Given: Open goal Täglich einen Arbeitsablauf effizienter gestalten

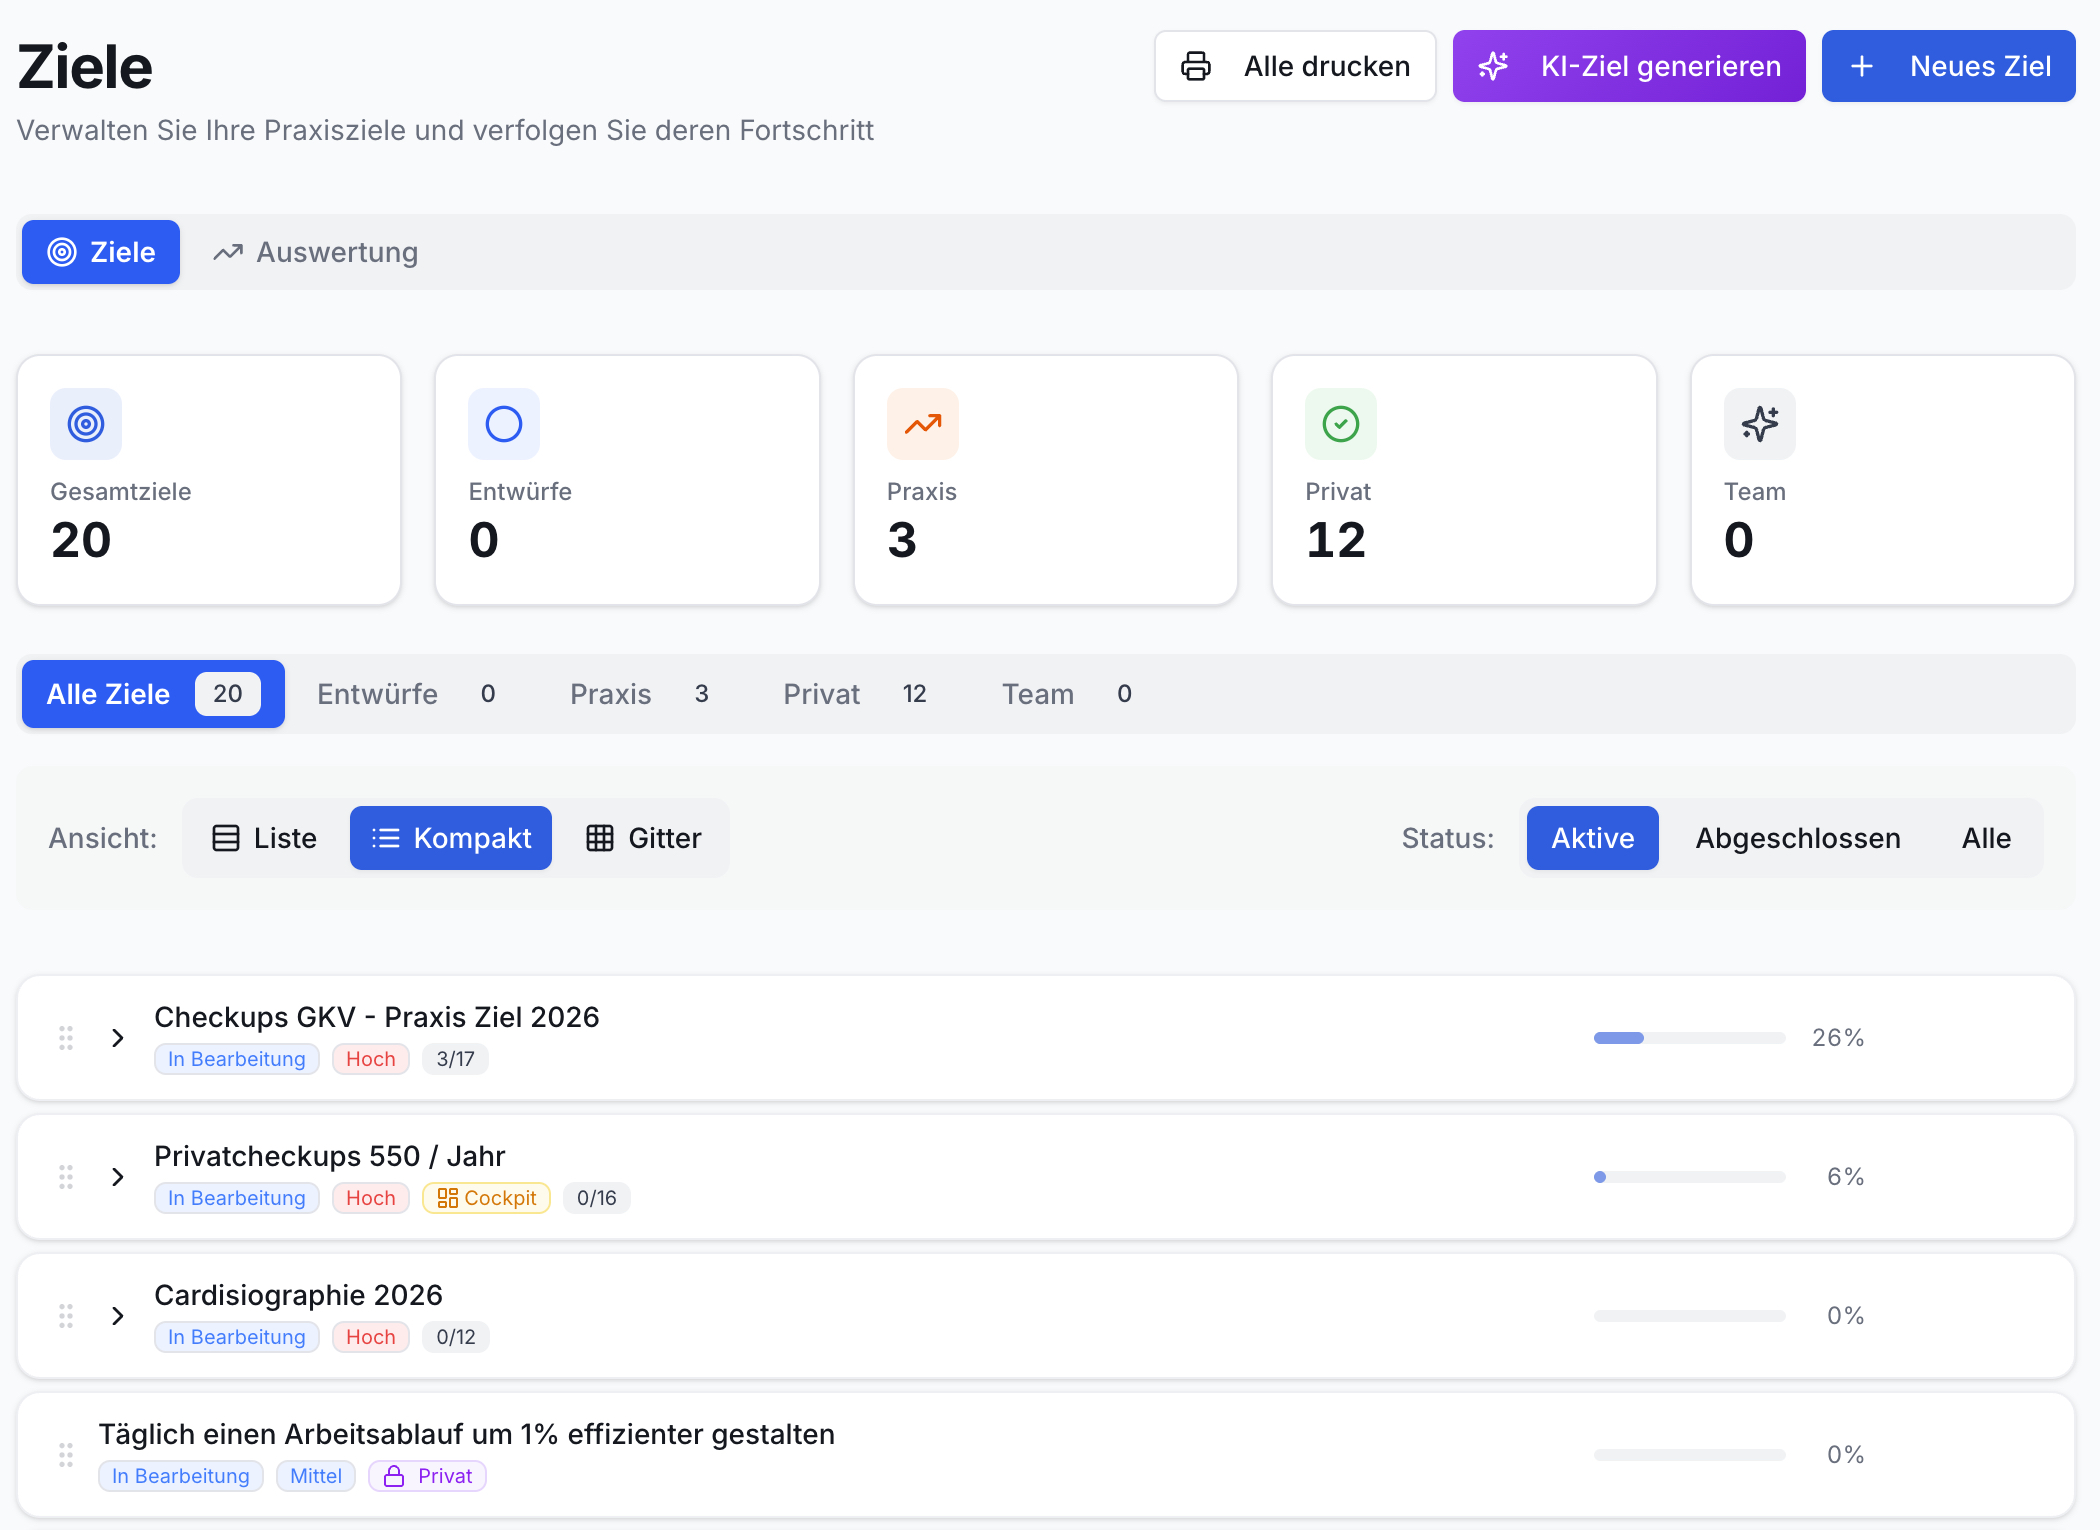Looking at the screenshot, I should tap(466, 1434).
